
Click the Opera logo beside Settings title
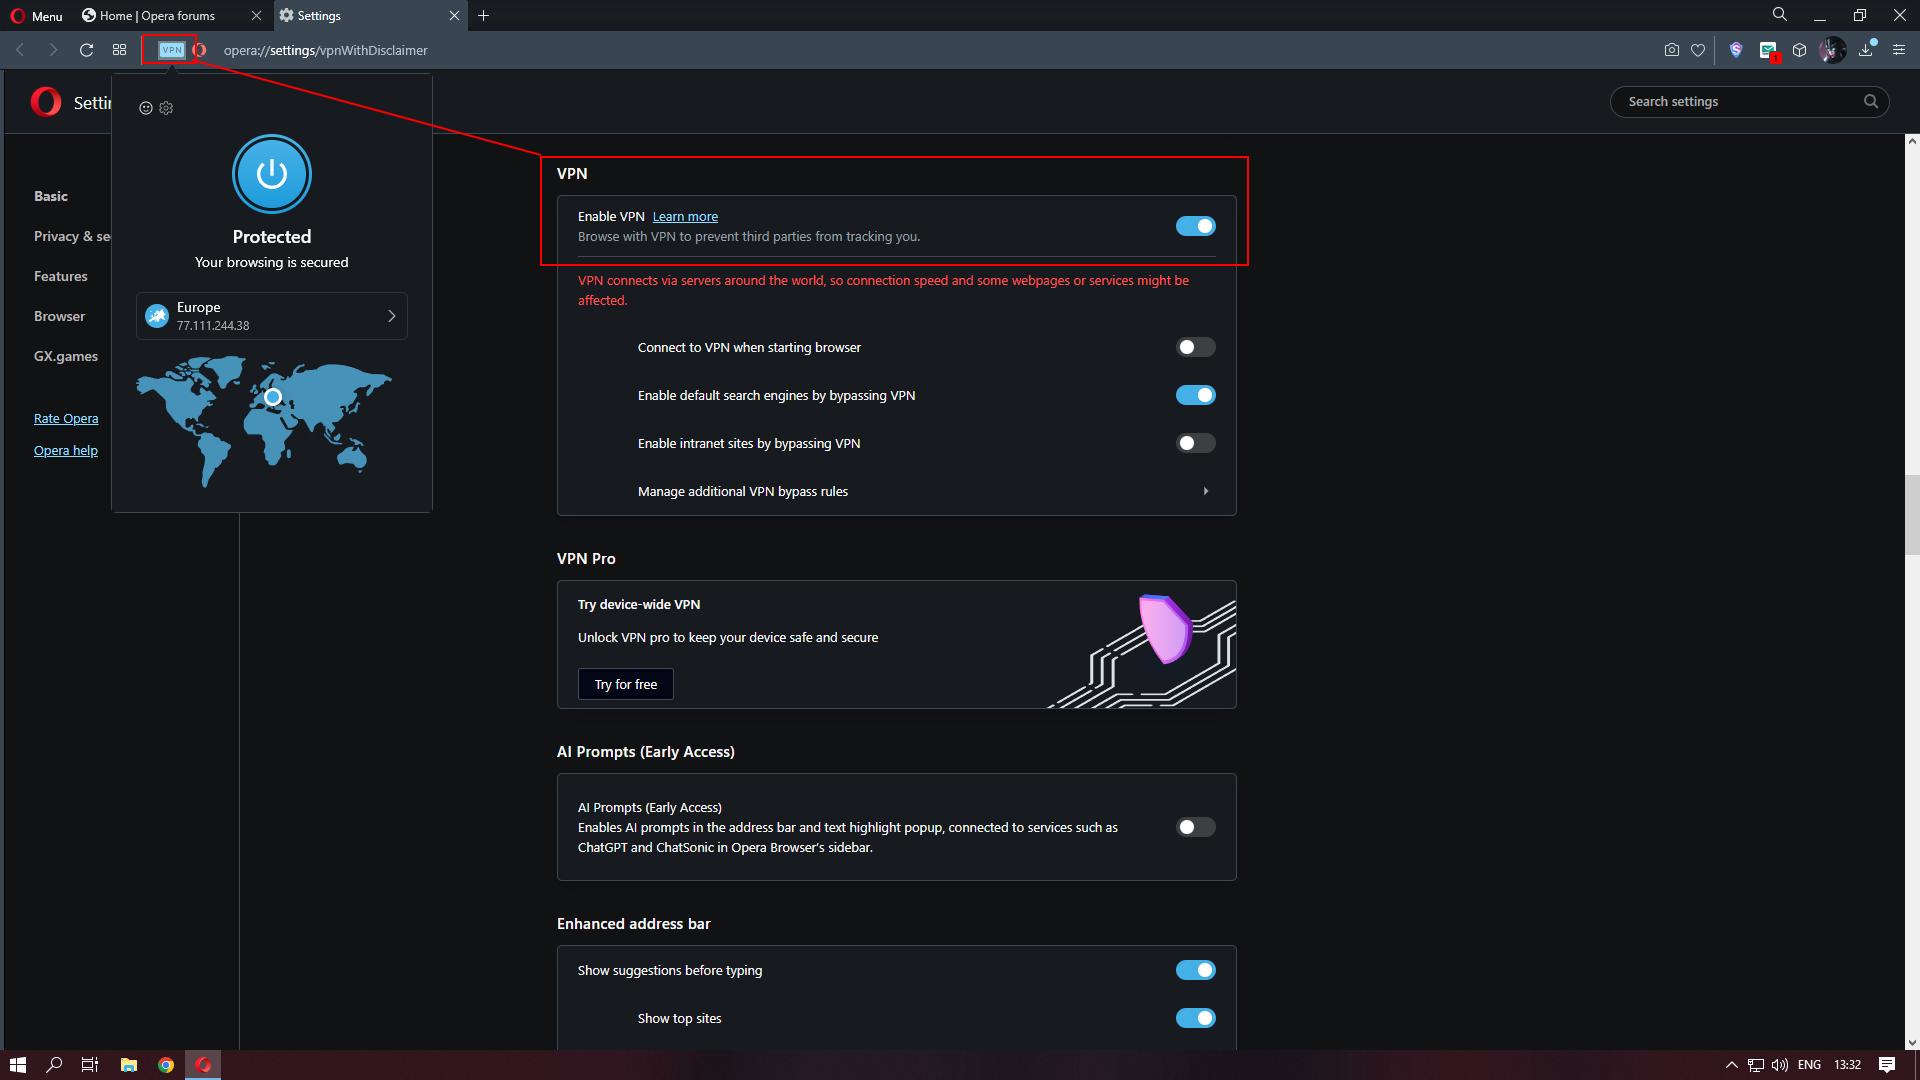point(46,102)
